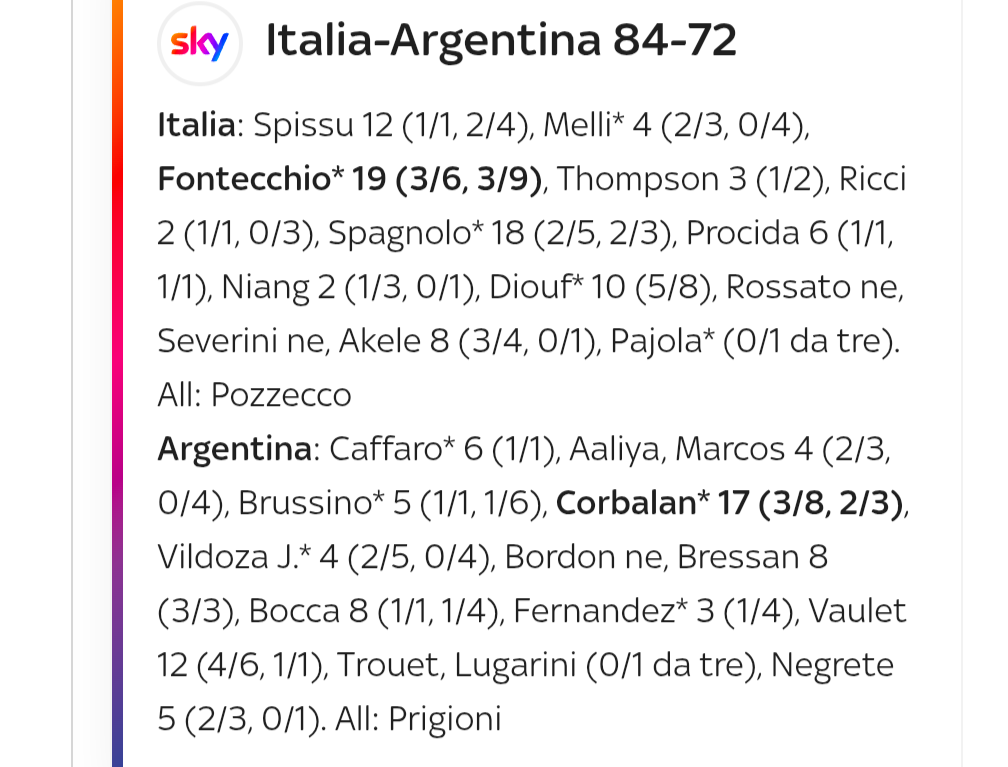
Task: Click the bold Corbalan* 17 stat line
Action: click(730, 503)
